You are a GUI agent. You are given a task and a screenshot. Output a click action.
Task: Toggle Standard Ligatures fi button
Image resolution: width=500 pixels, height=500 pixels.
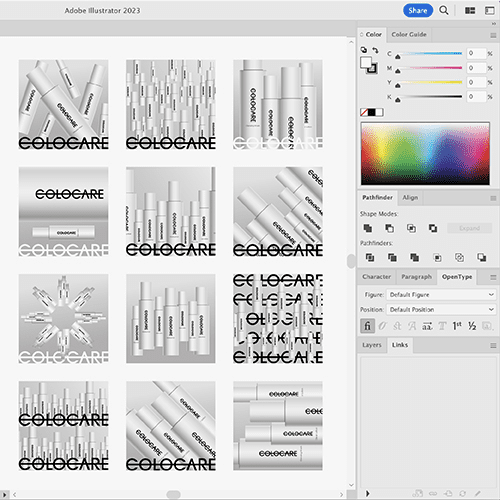[x=367, y=326]
